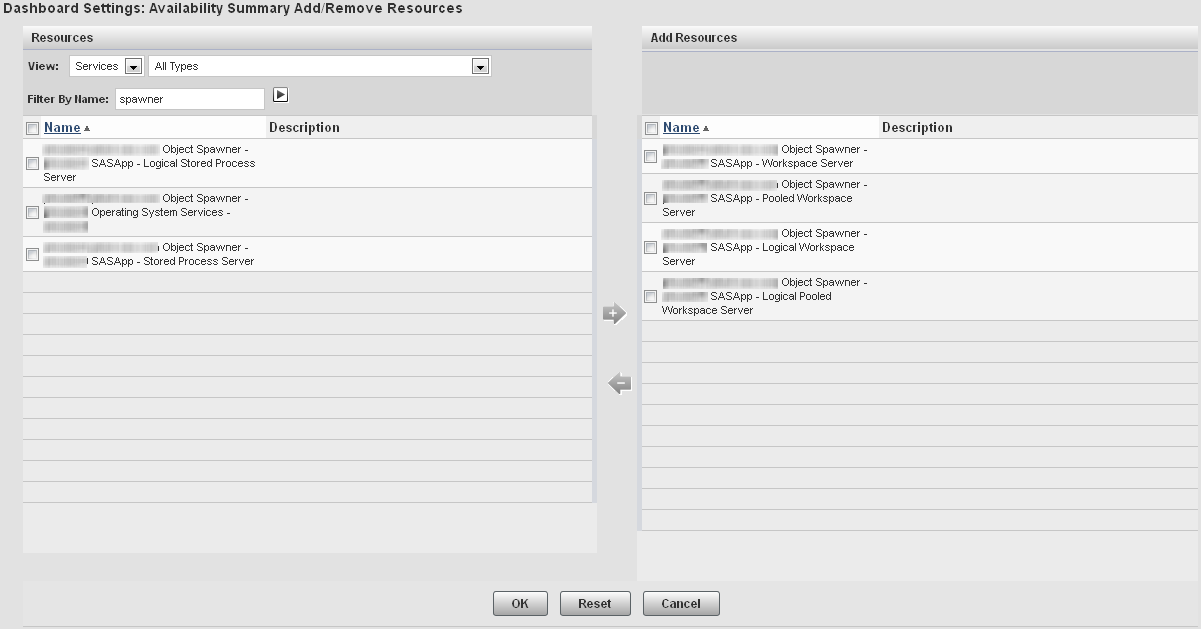Viewport: 1201px width, 629px height.
Task: Toggle the select-all checkbox in Add Resources
Action: pos(650,127)
